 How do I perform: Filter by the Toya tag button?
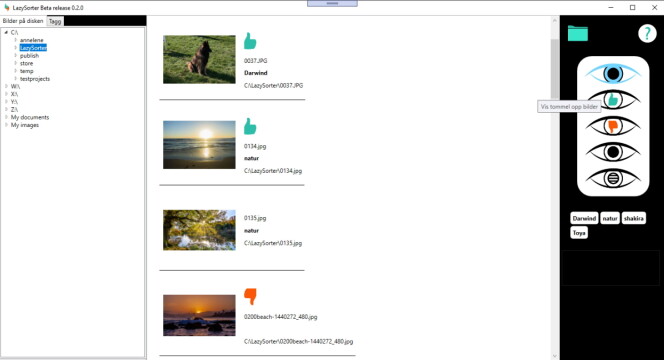click(x=579, y=233)
